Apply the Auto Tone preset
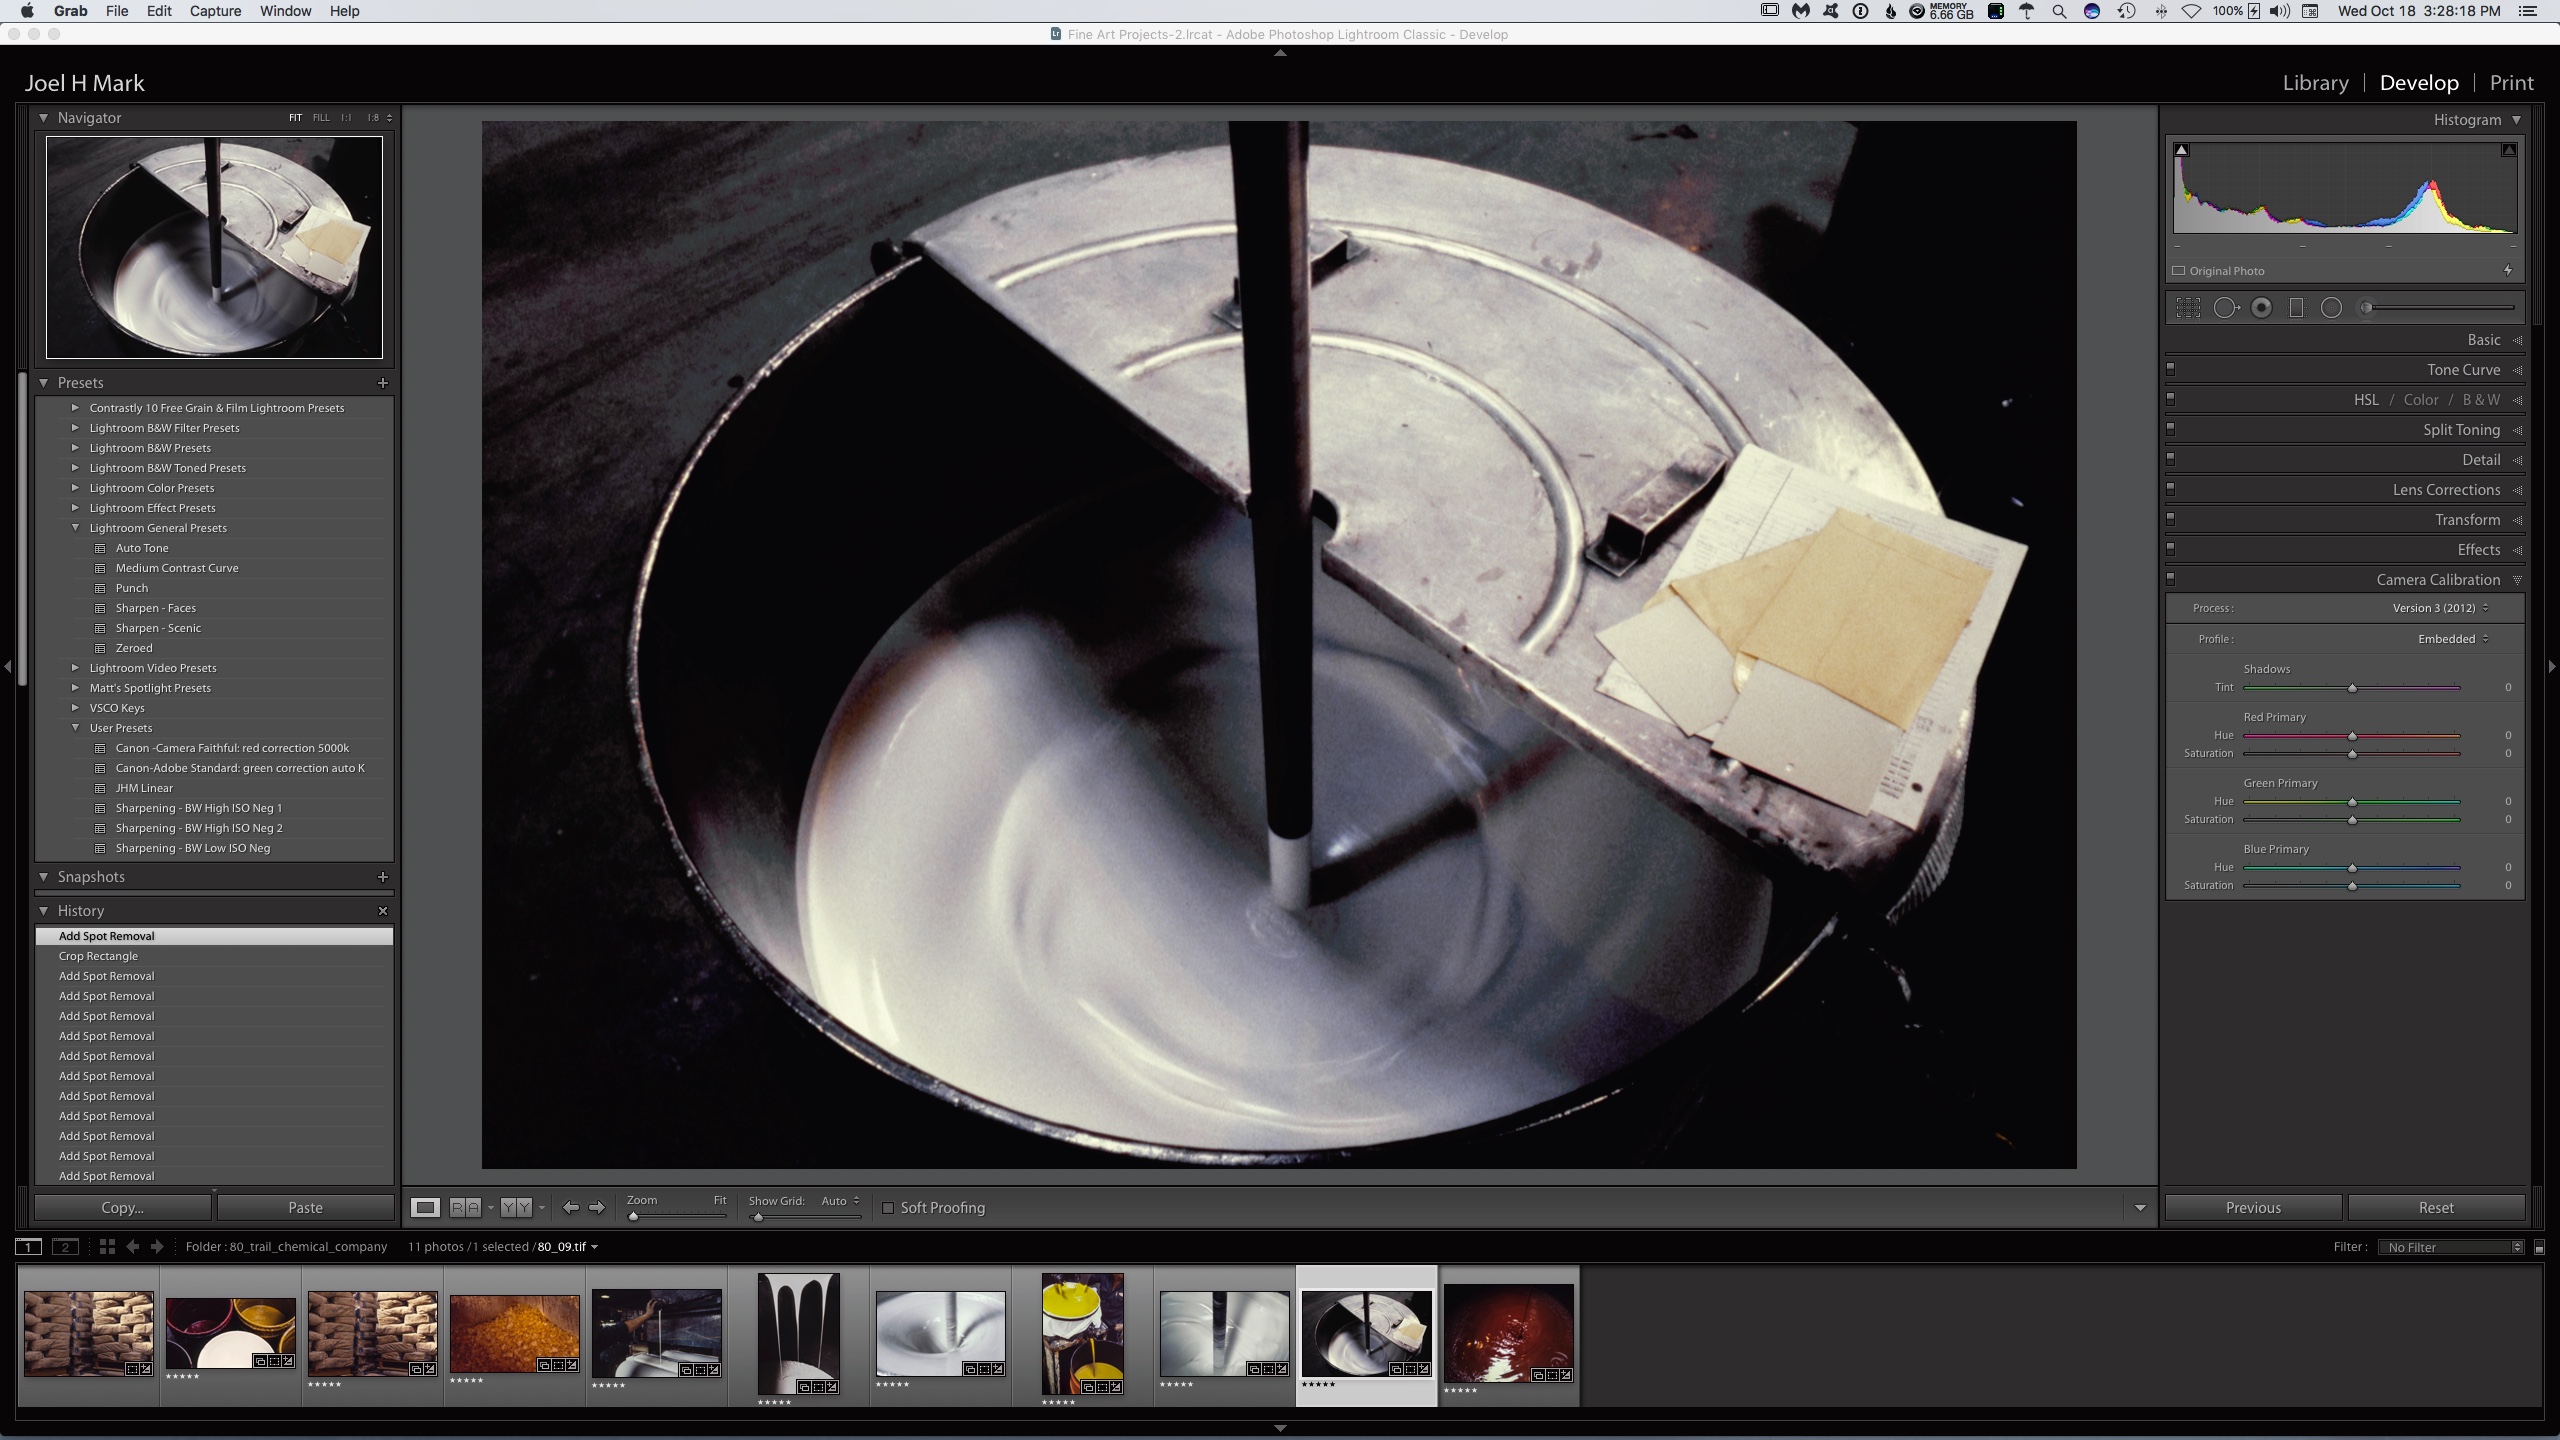This screenshot has height=1440, width=2560. (x=142, y=548)
